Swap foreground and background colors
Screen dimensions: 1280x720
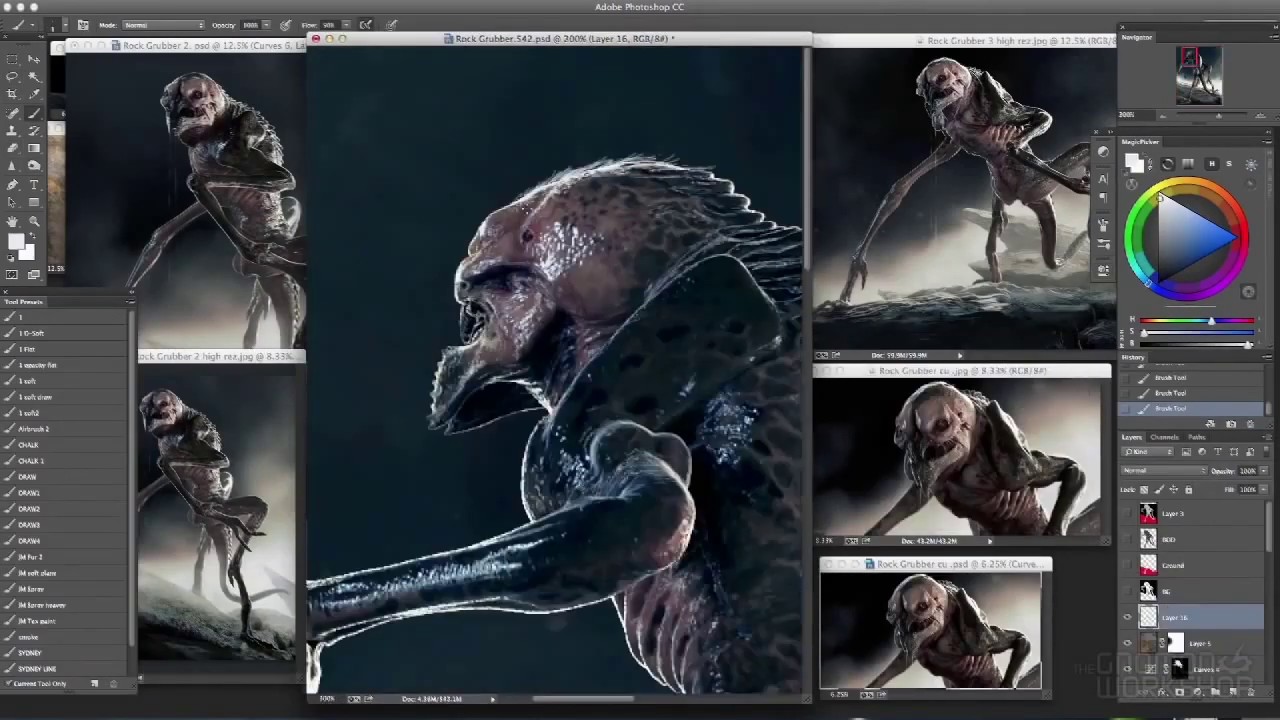coord(32,235)
